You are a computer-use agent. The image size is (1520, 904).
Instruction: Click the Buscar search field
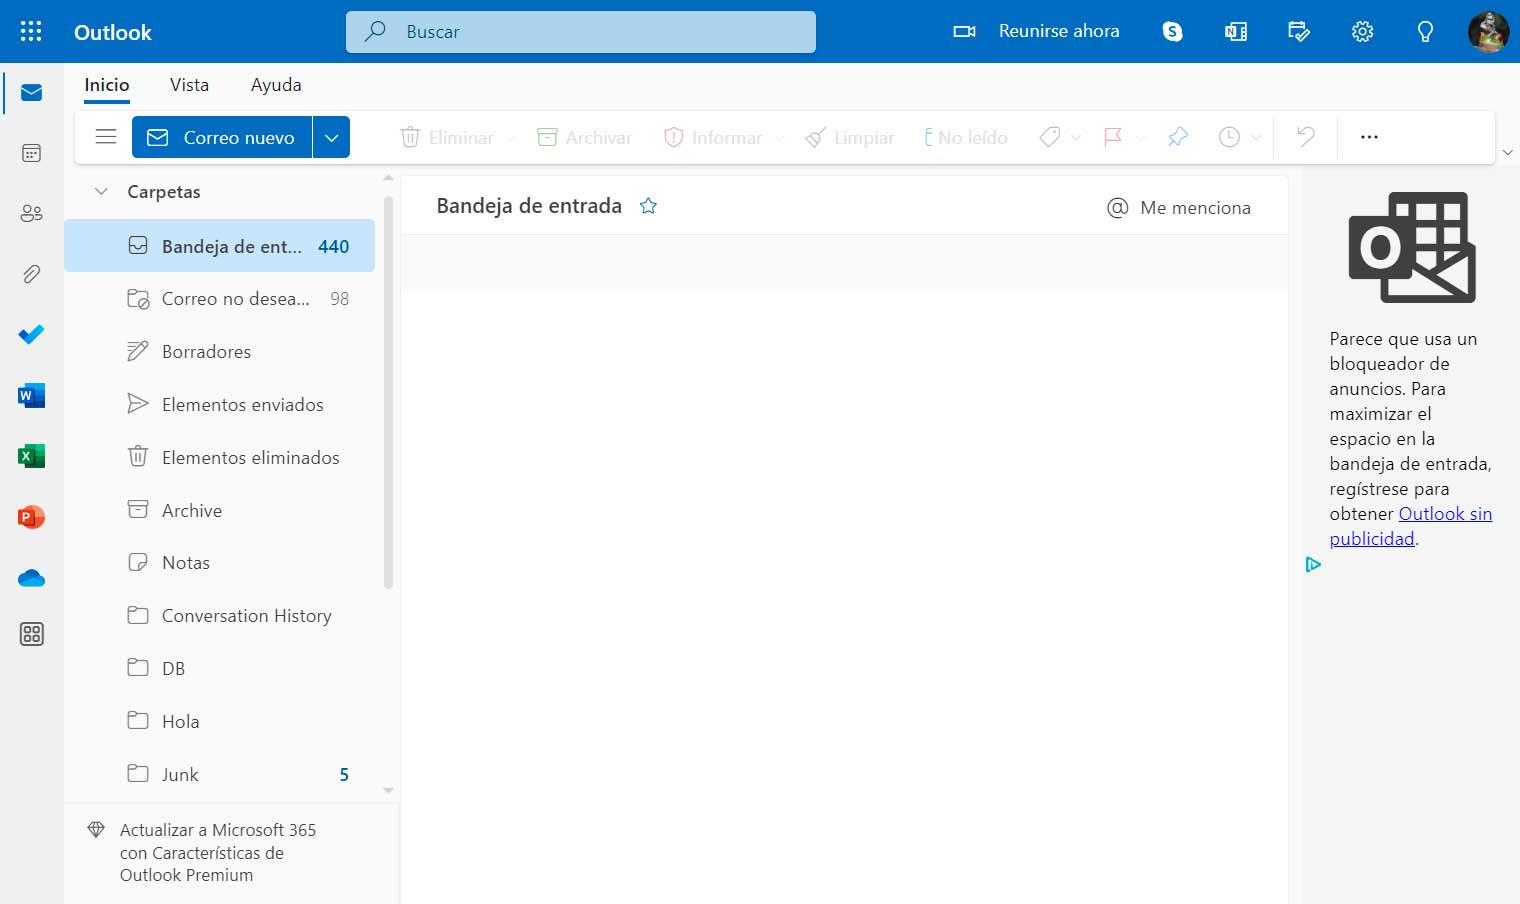pyautogui.click(x=581, y=32)
